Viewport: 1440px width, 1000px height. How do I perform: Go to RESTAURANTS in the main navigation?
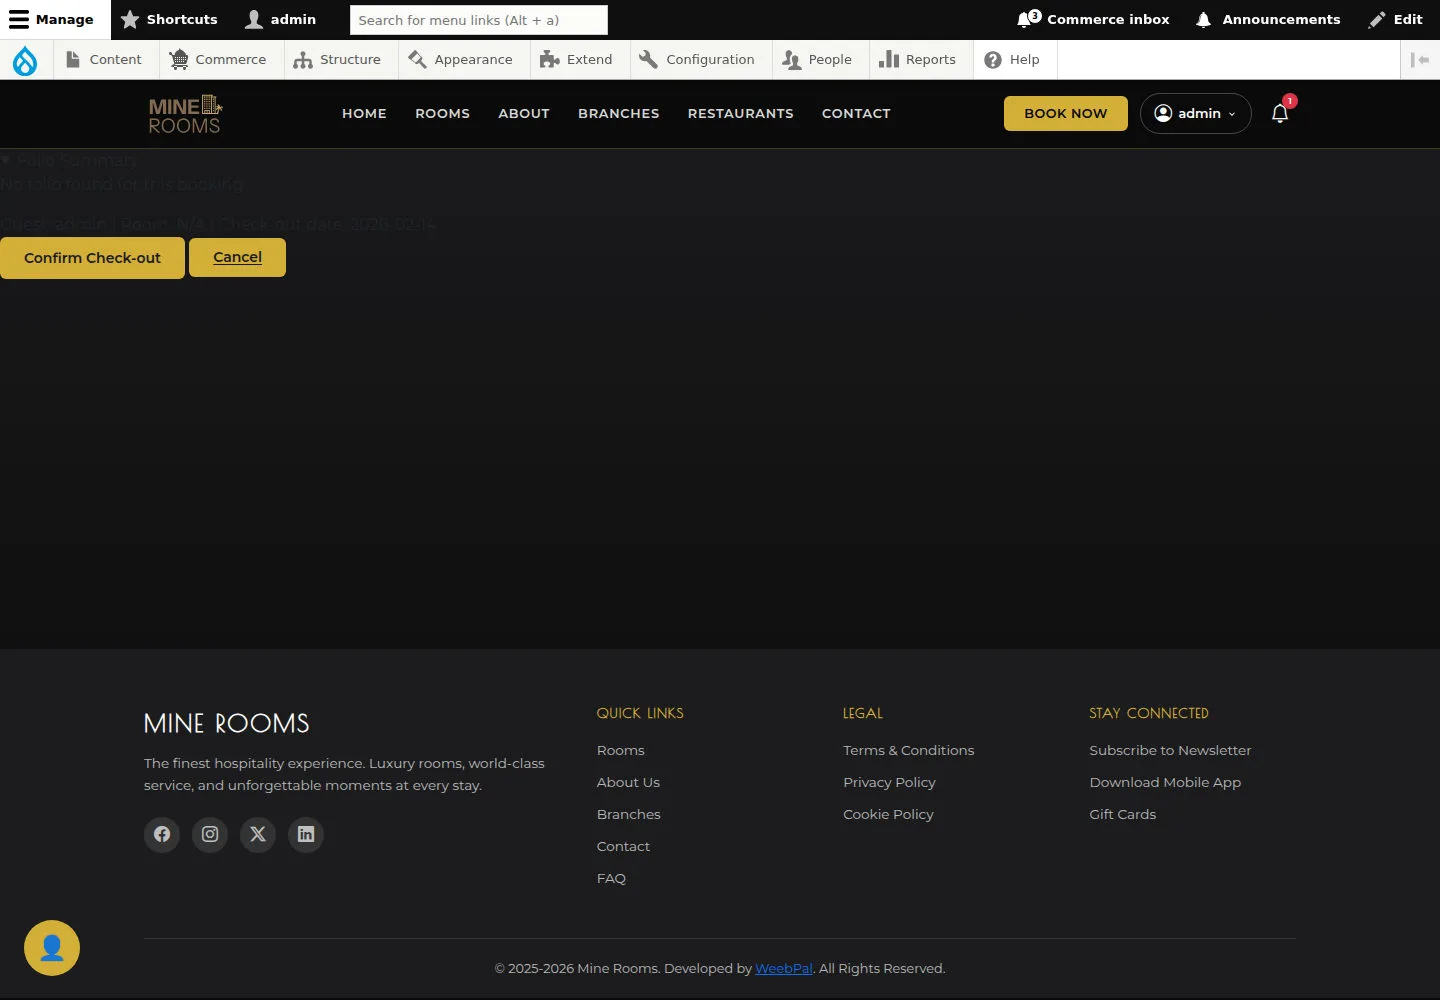click(741, 113)
